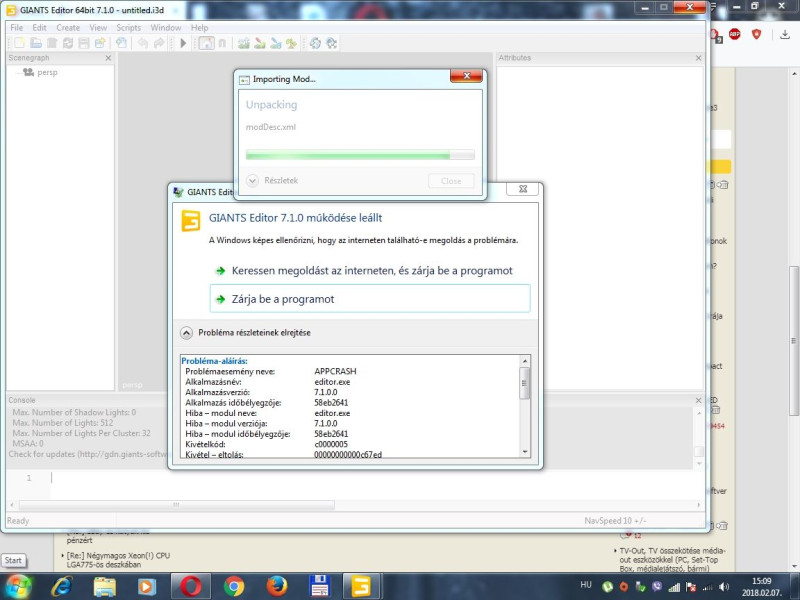Click the Alkalmazásnév value editor.exe
800x600 pixels.
click(332, 382)
